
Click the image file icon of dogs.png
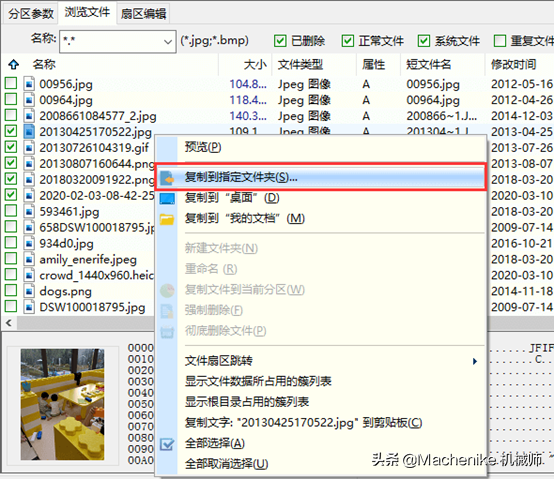29,291
